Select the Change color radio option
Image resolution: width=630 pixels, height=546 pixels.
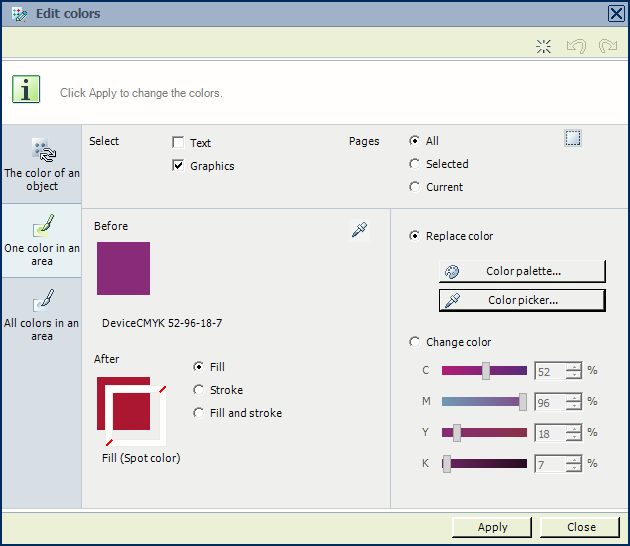pos(414,342)
